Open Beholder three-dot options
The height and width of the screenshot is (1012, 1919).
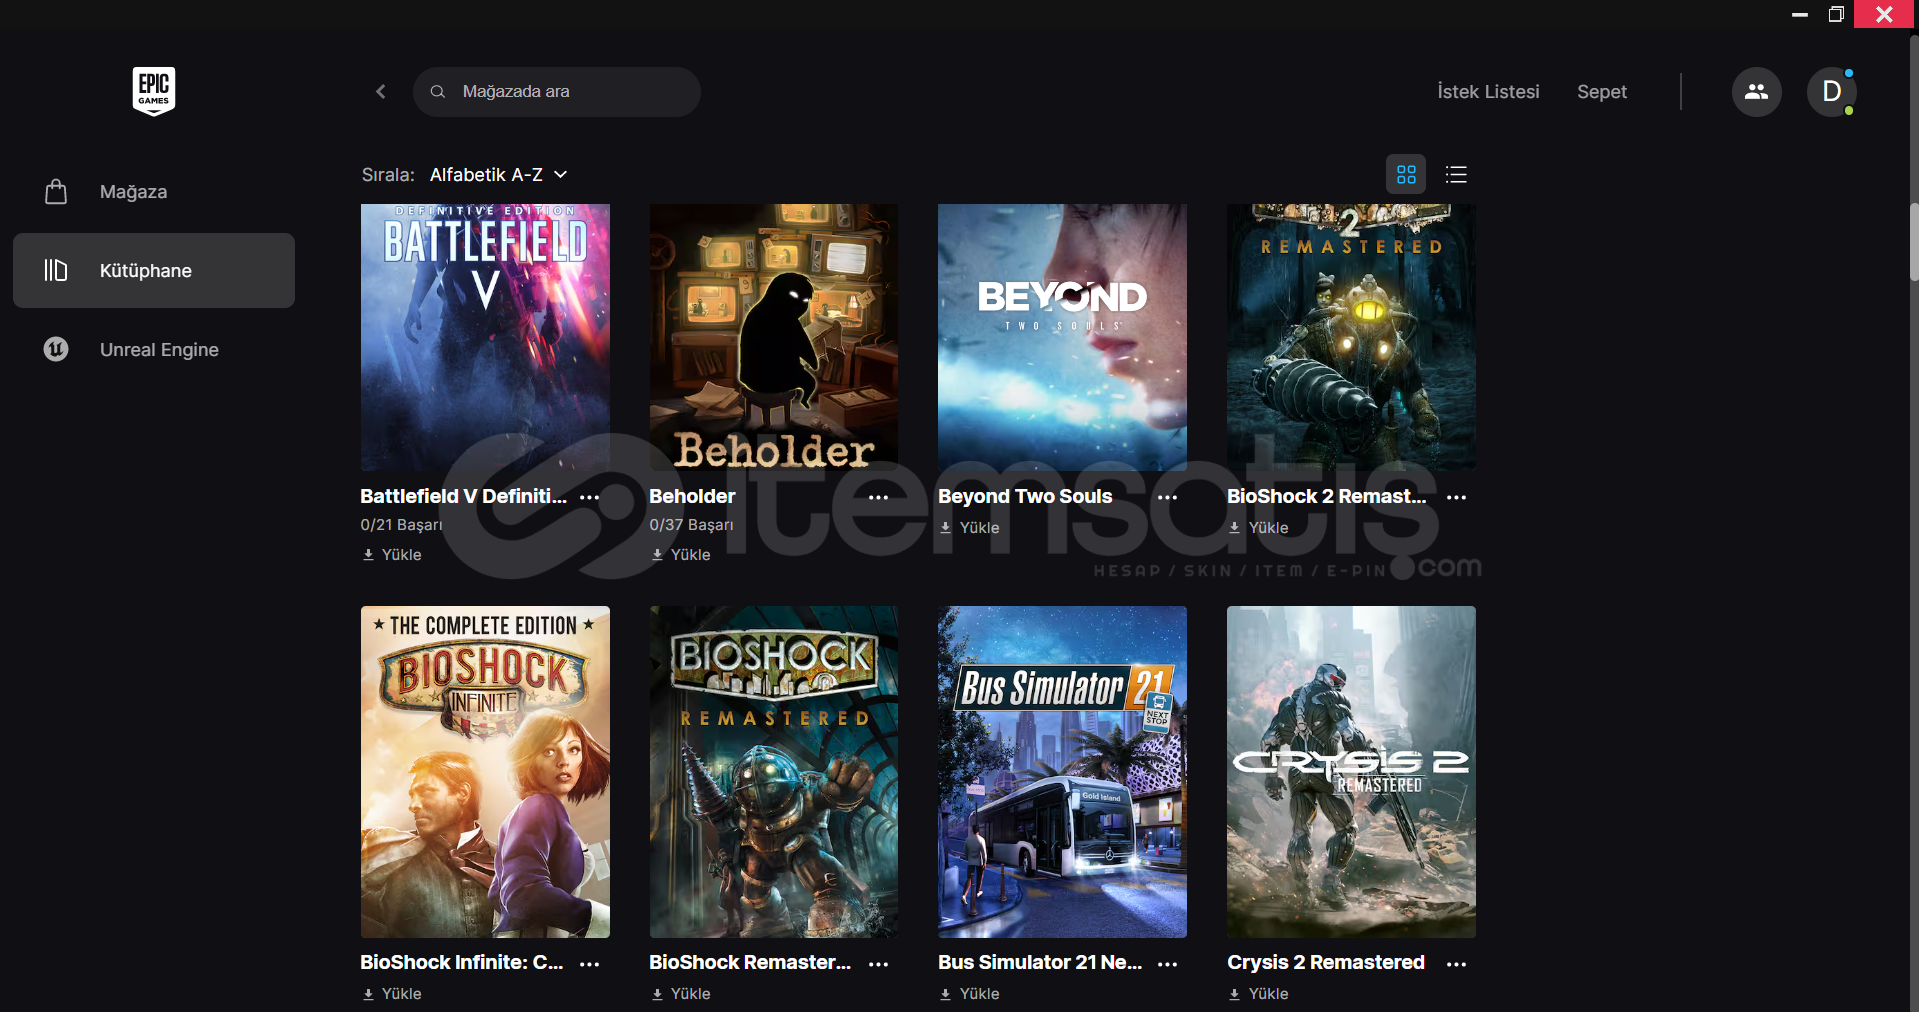[878, 497]
